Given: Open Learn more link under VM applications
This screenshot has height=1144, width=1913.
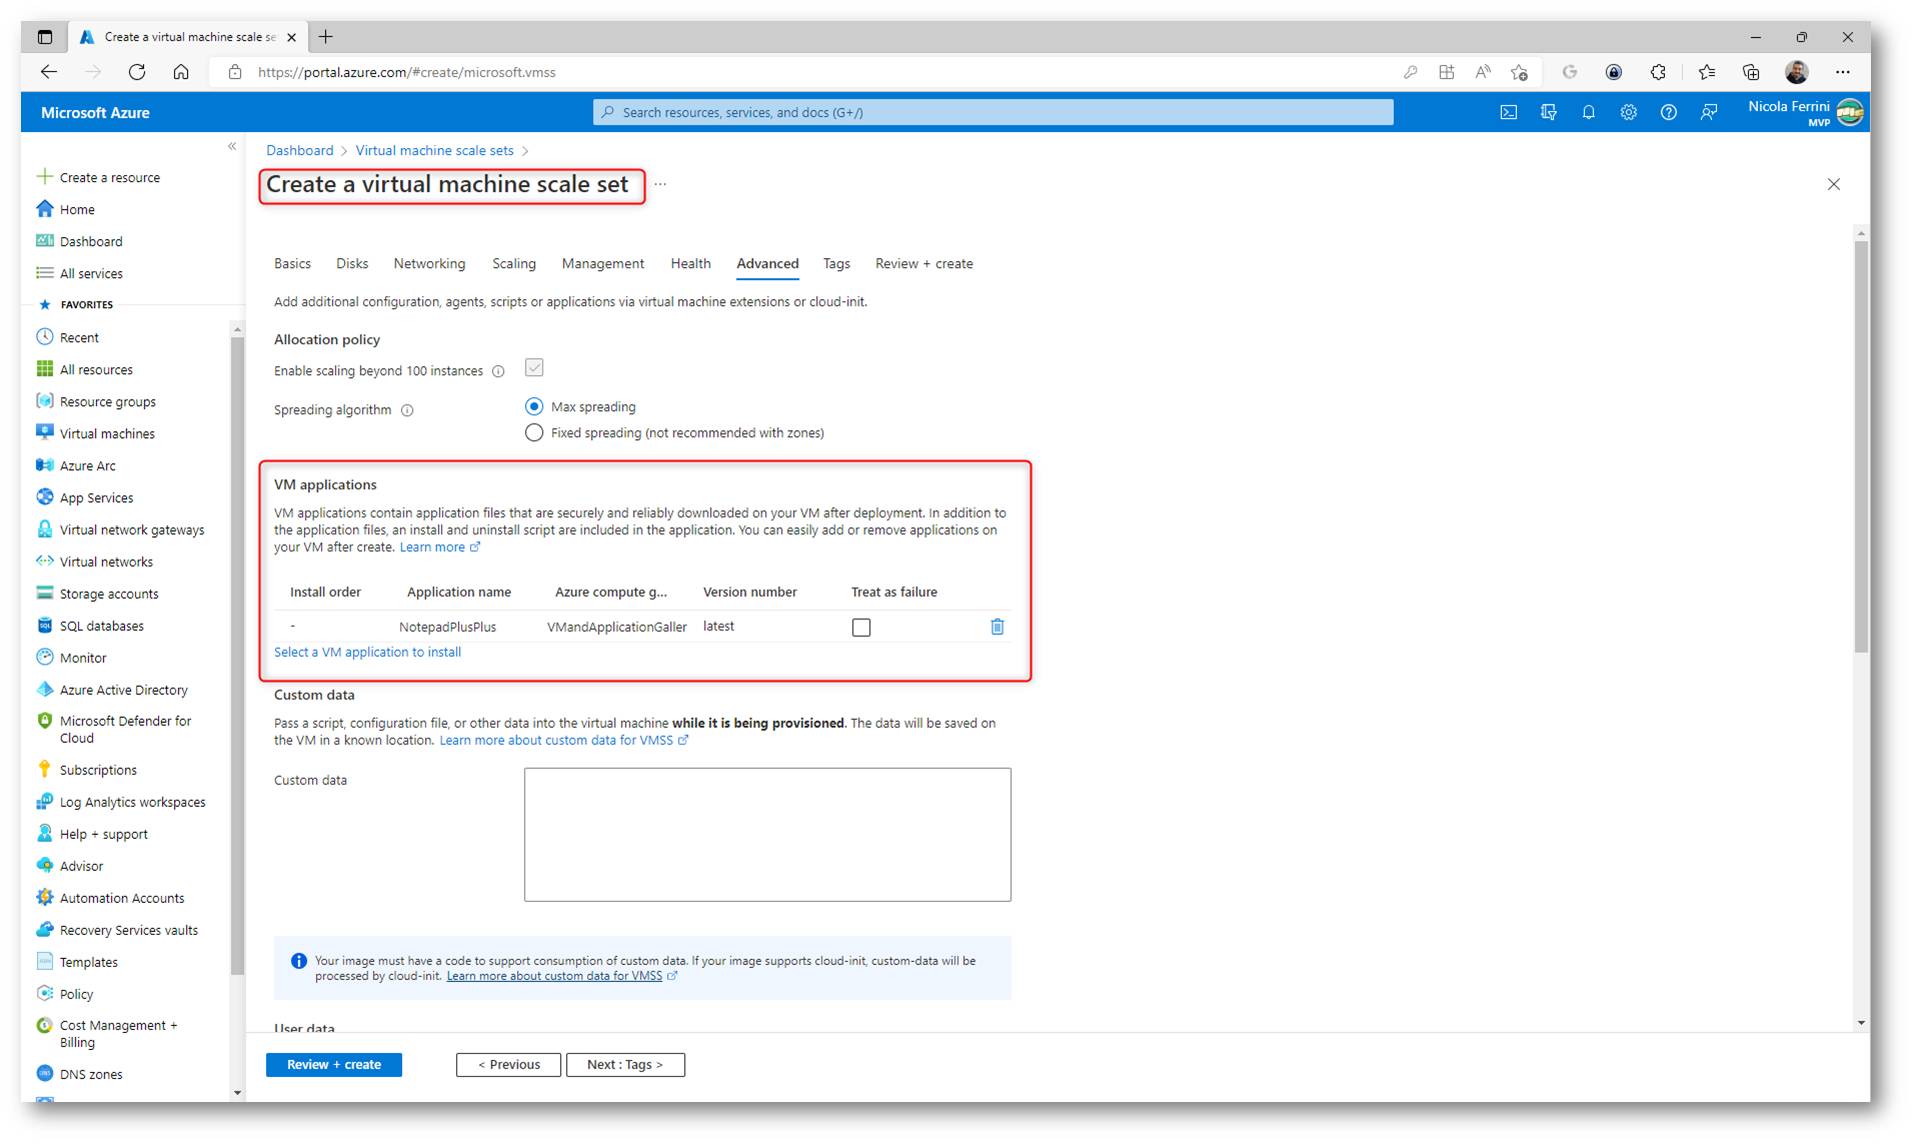Looking at the screenshot, I should [x=438, y=548].
